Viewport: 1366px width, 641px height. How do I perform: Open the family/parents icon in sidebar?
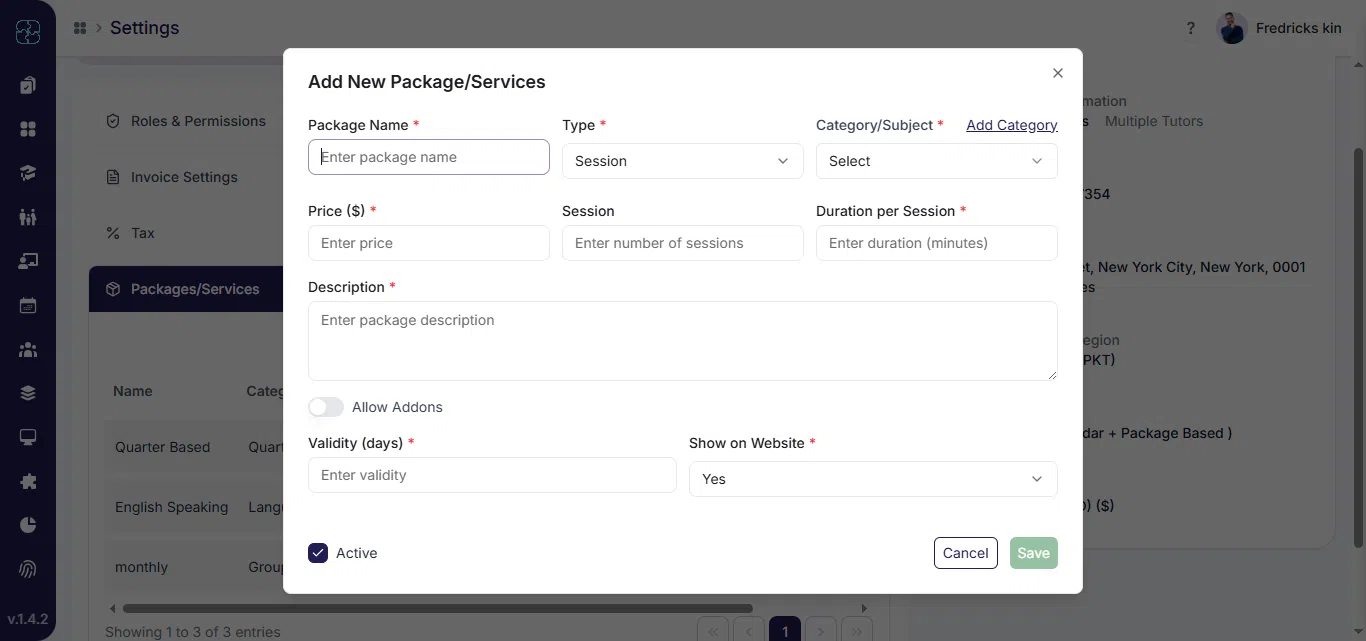[28, 217]
